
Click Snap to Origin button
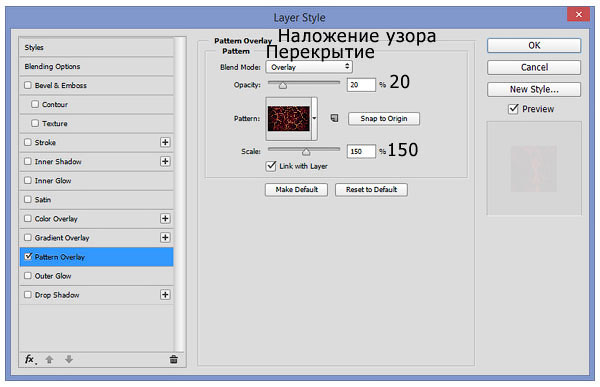(x=383, y=119)
